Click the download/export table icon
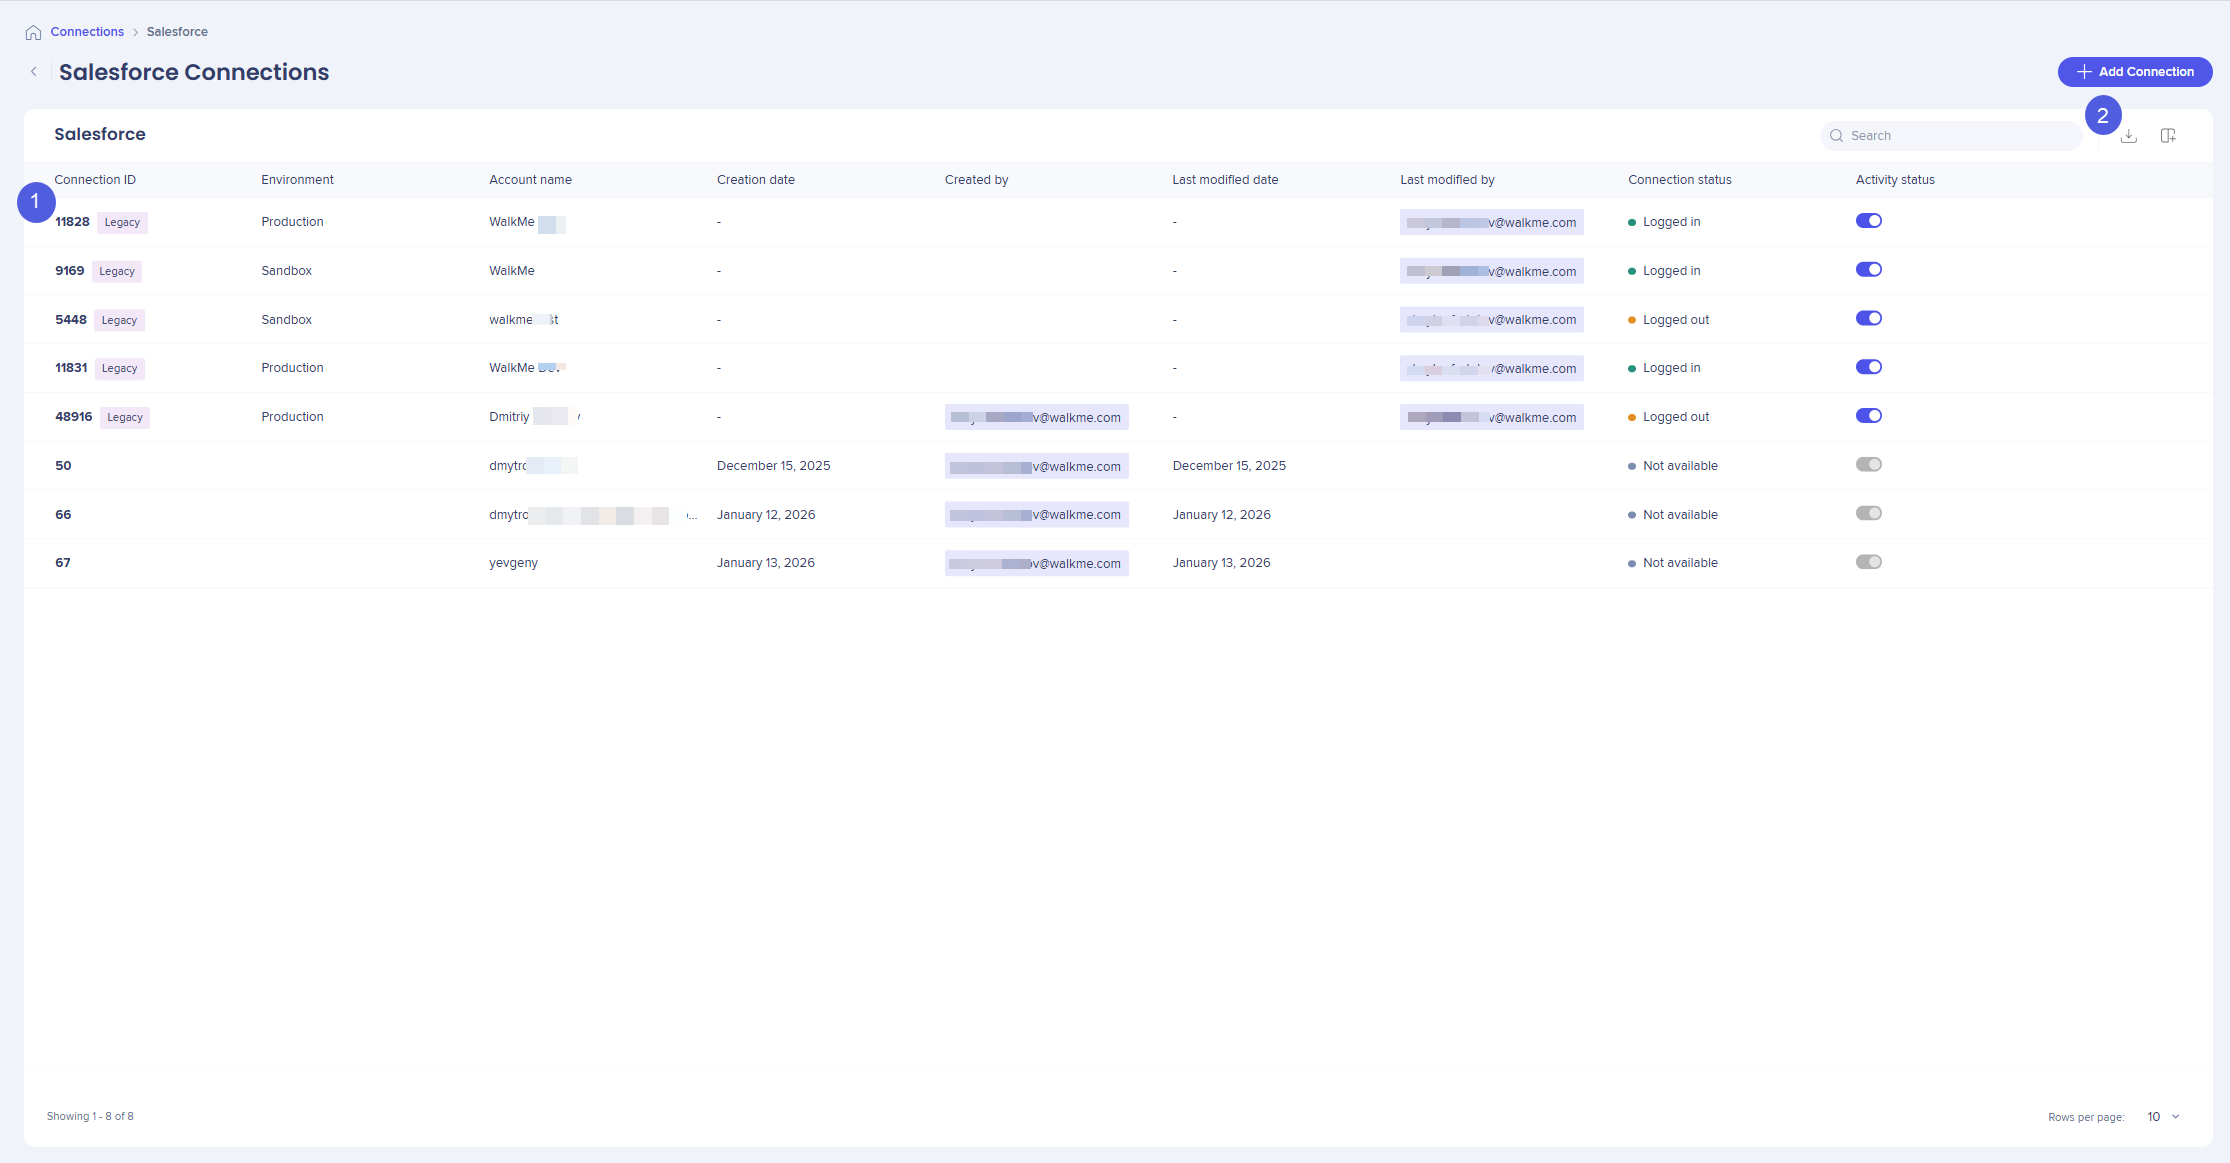Image resolution: width=2230 pixels, height=1163 pixels. [2129, 136]
